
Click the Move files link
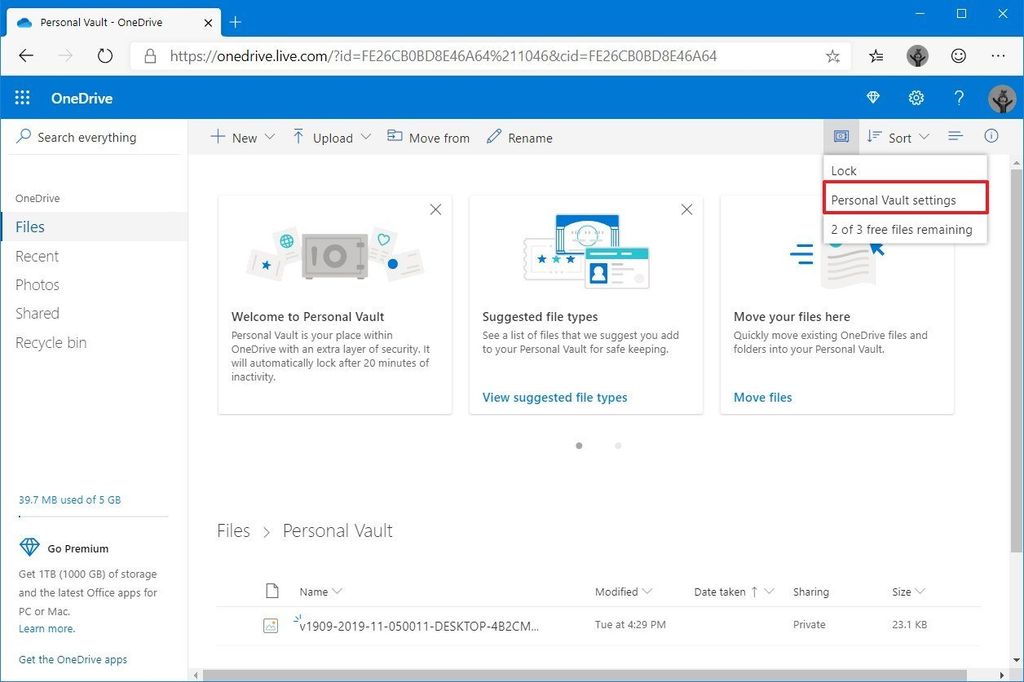[762, 397]
